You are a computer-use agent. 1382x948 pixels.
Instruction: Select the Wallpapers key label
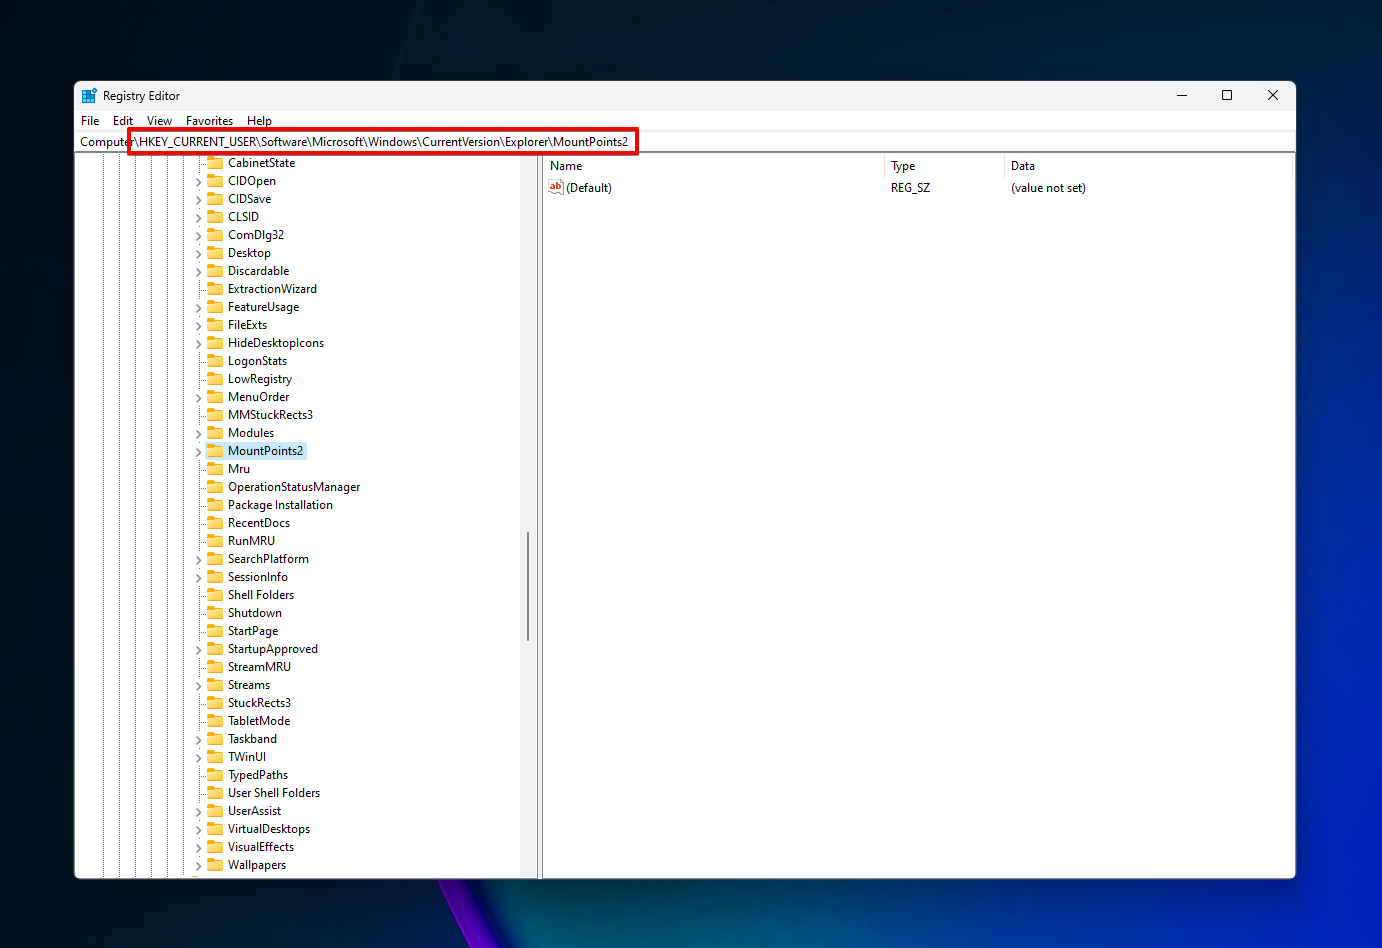point(257,865)
